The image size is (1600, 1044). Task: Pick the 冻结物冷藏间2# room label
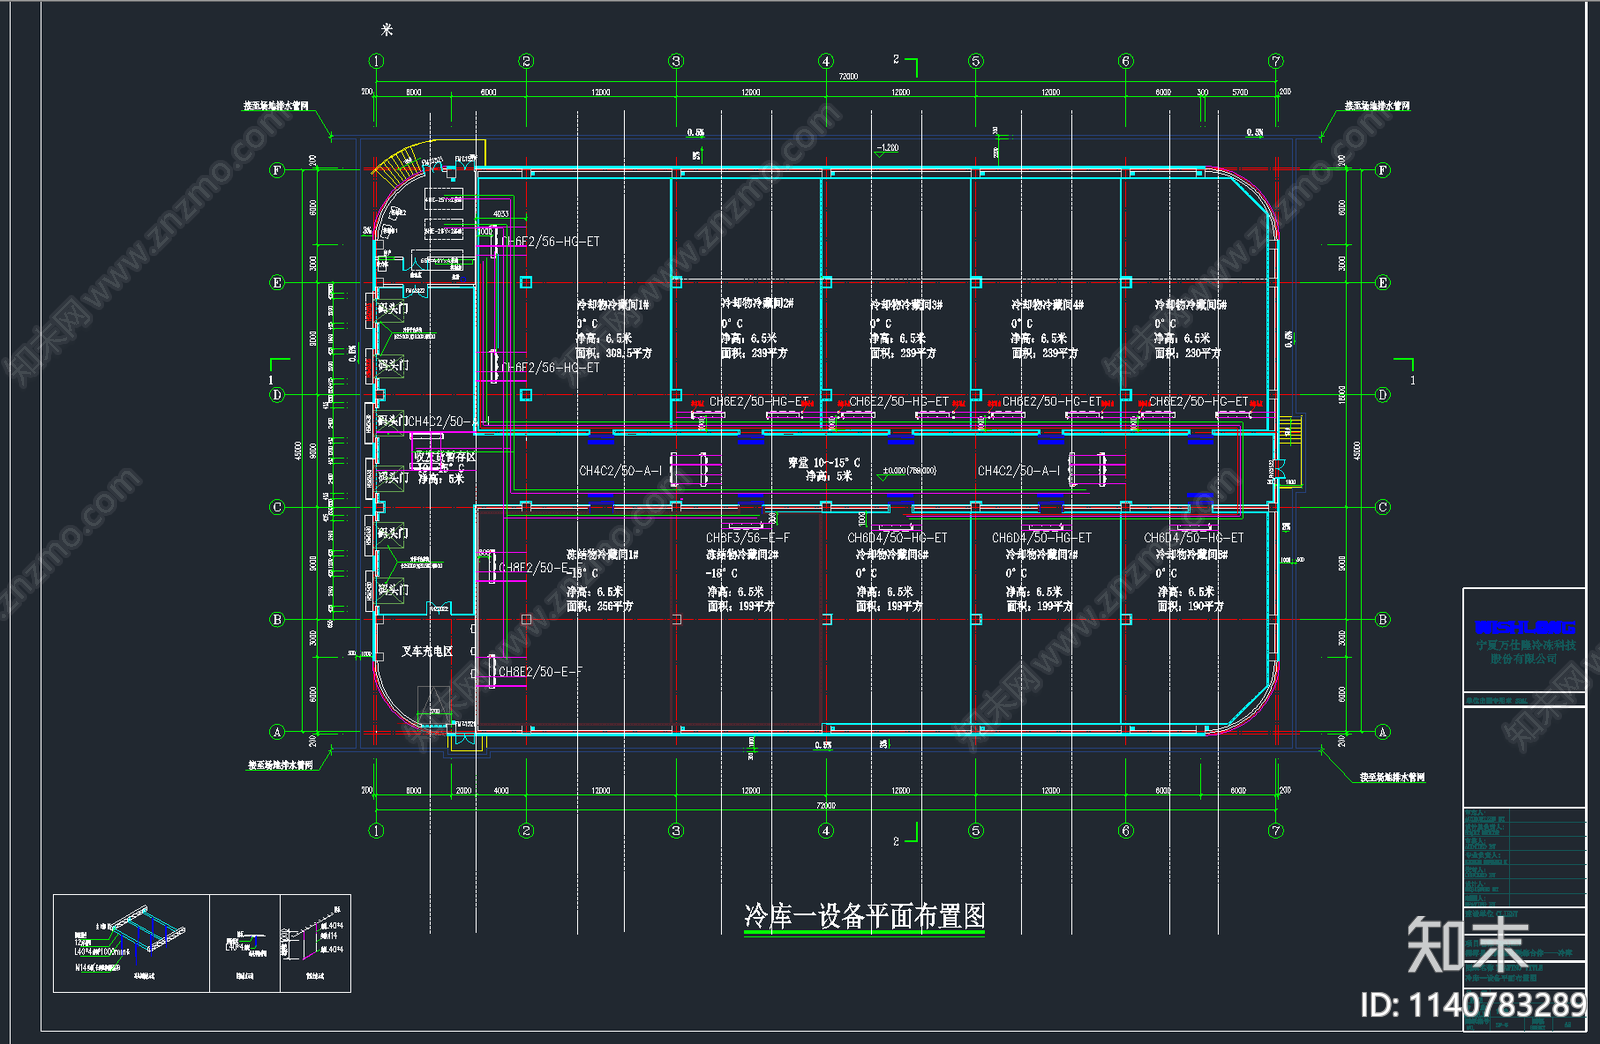(742, 554)
